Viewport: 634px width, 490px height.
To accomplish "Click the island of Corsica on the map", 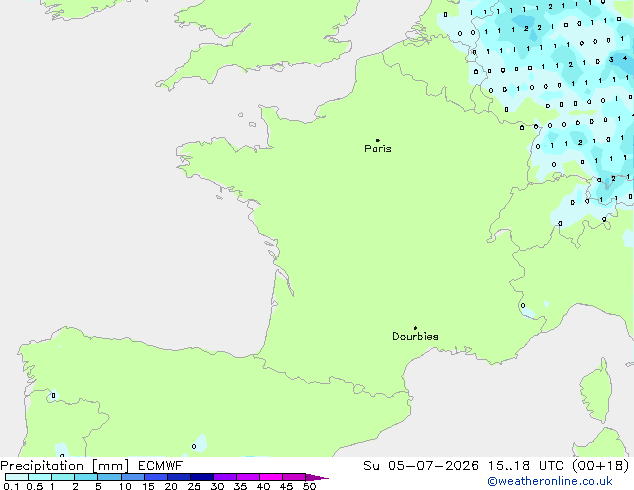I will click(x=596, y=392).
